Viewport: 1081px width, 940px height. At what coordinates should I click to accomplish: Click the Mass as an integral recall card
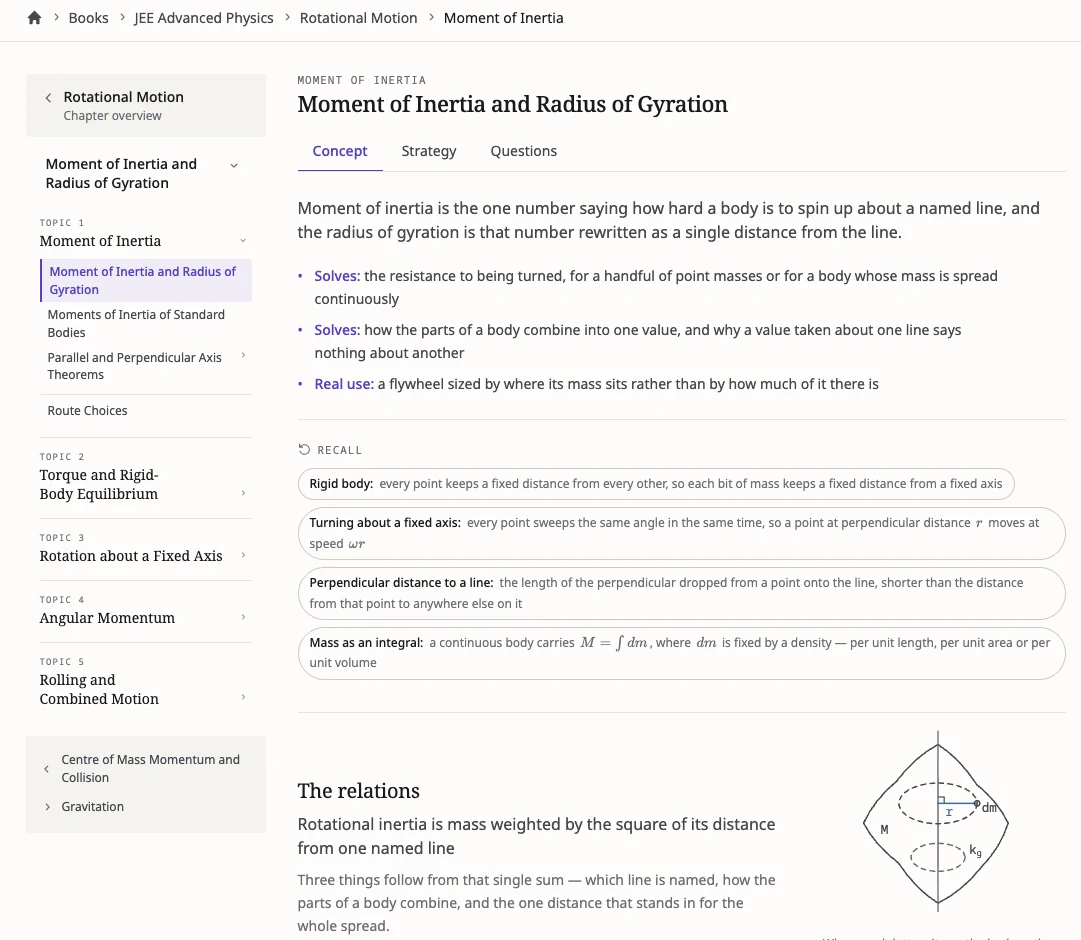[x=682, y=653]
